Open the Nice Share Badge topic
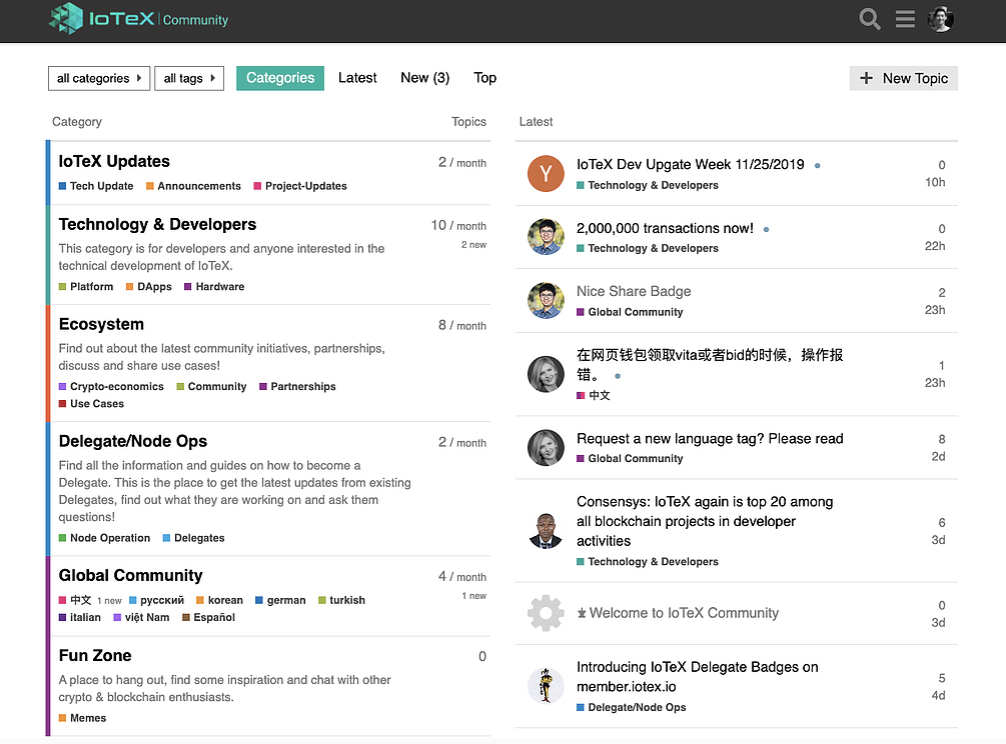Screen dimensions: 1006x744 (x=633, y=291)
